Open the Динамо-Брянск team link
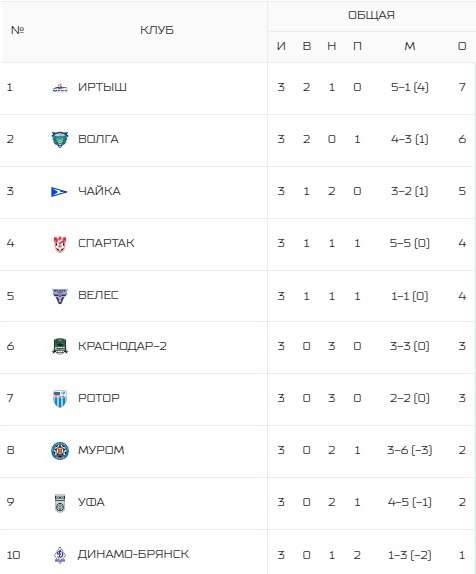This screenshot has width=476, height=574. coord(133,554)
